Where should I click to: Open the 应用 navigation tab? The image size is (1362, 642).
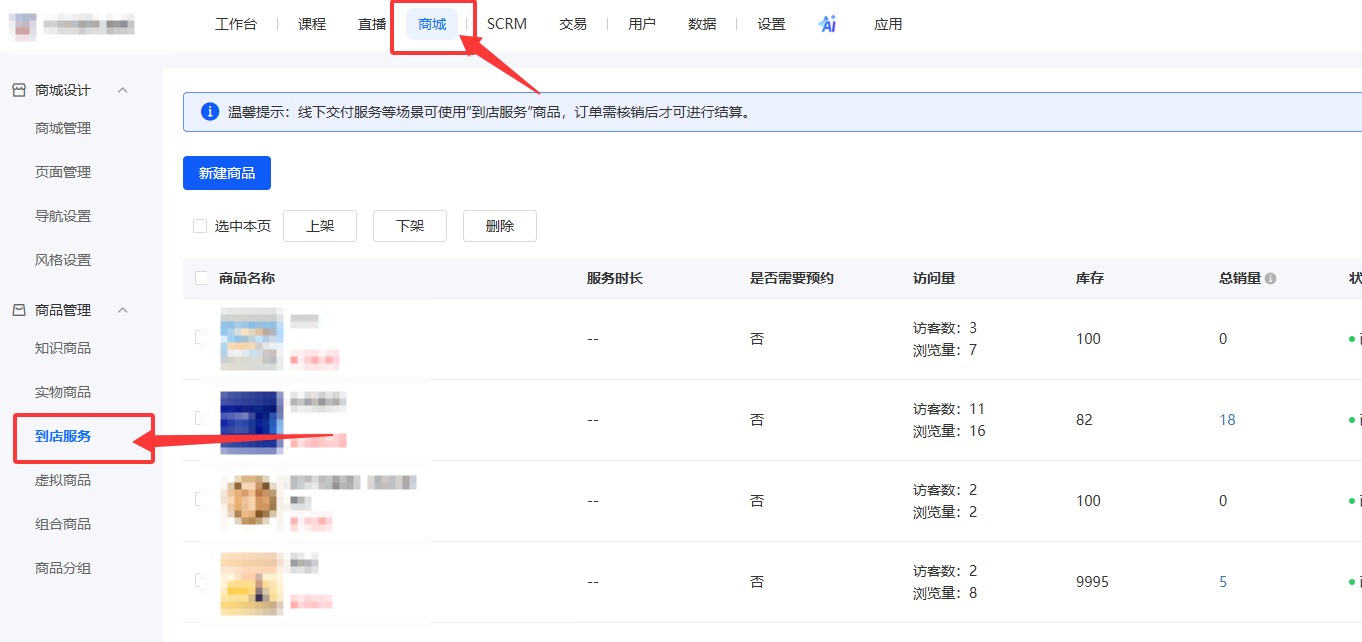tap(888, 24)
